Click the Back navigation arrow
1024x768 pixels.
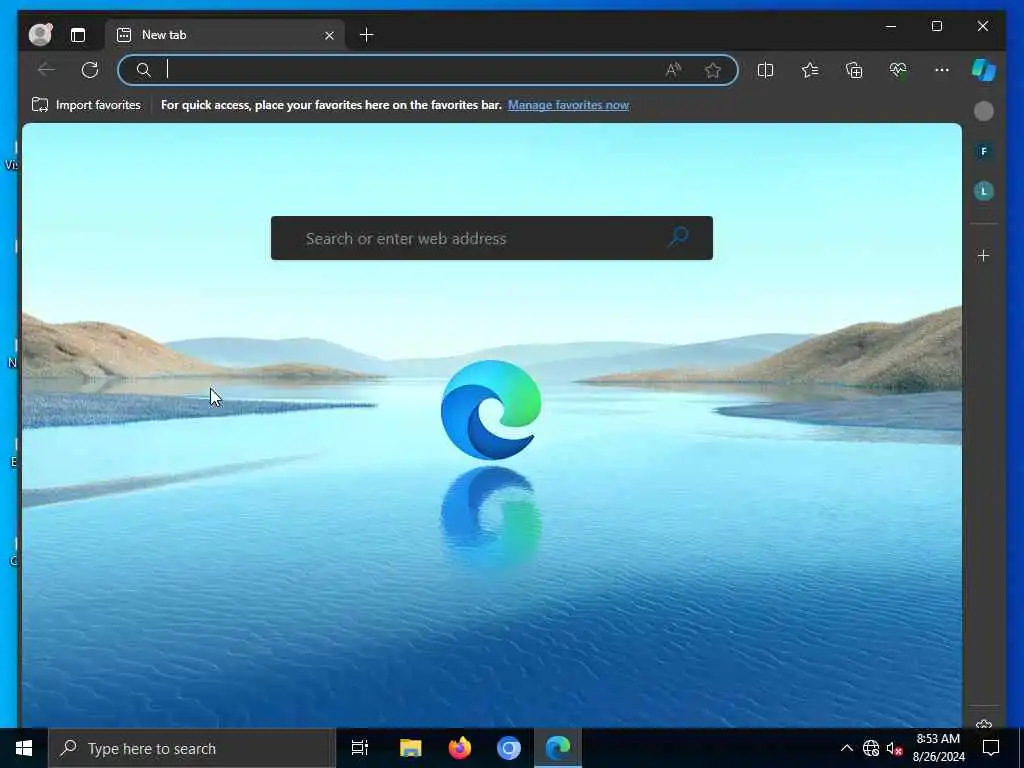coord(46,69)
